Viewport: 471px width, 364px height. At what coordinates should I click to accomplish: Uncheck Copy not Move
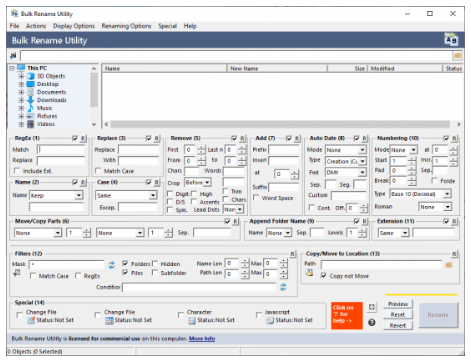tap(323, 276)
